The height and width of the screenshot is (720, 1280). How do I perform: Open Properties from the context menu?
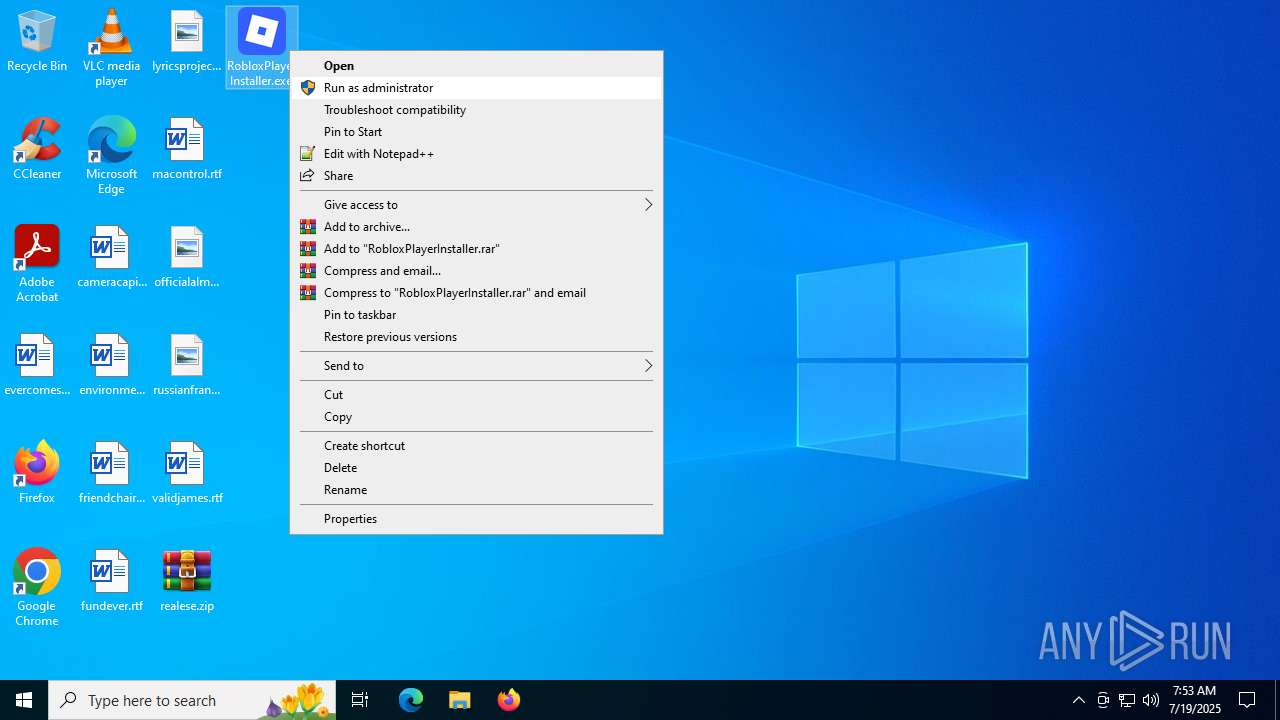tap(476, 519)
